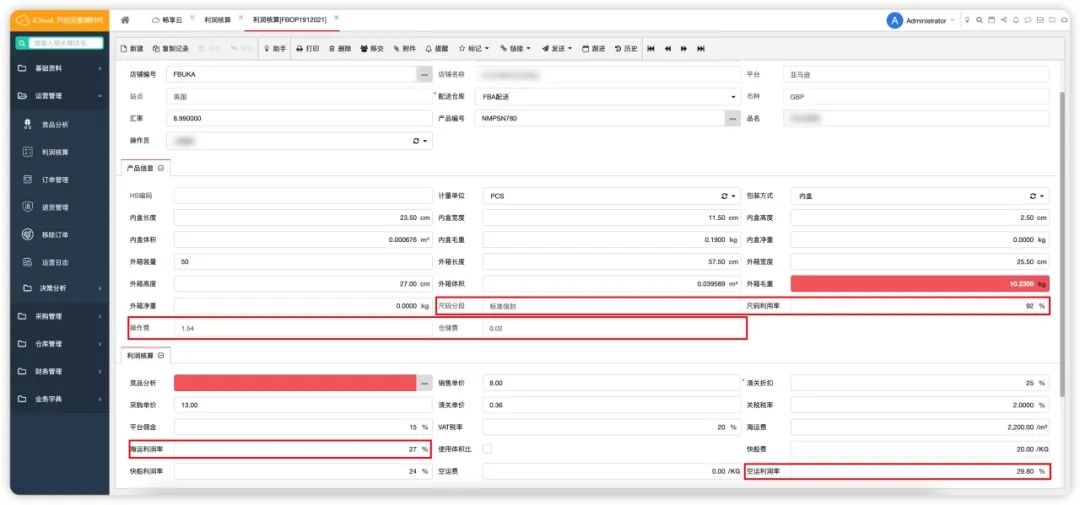Open the calendar icon in top-right header

point(990,20)
